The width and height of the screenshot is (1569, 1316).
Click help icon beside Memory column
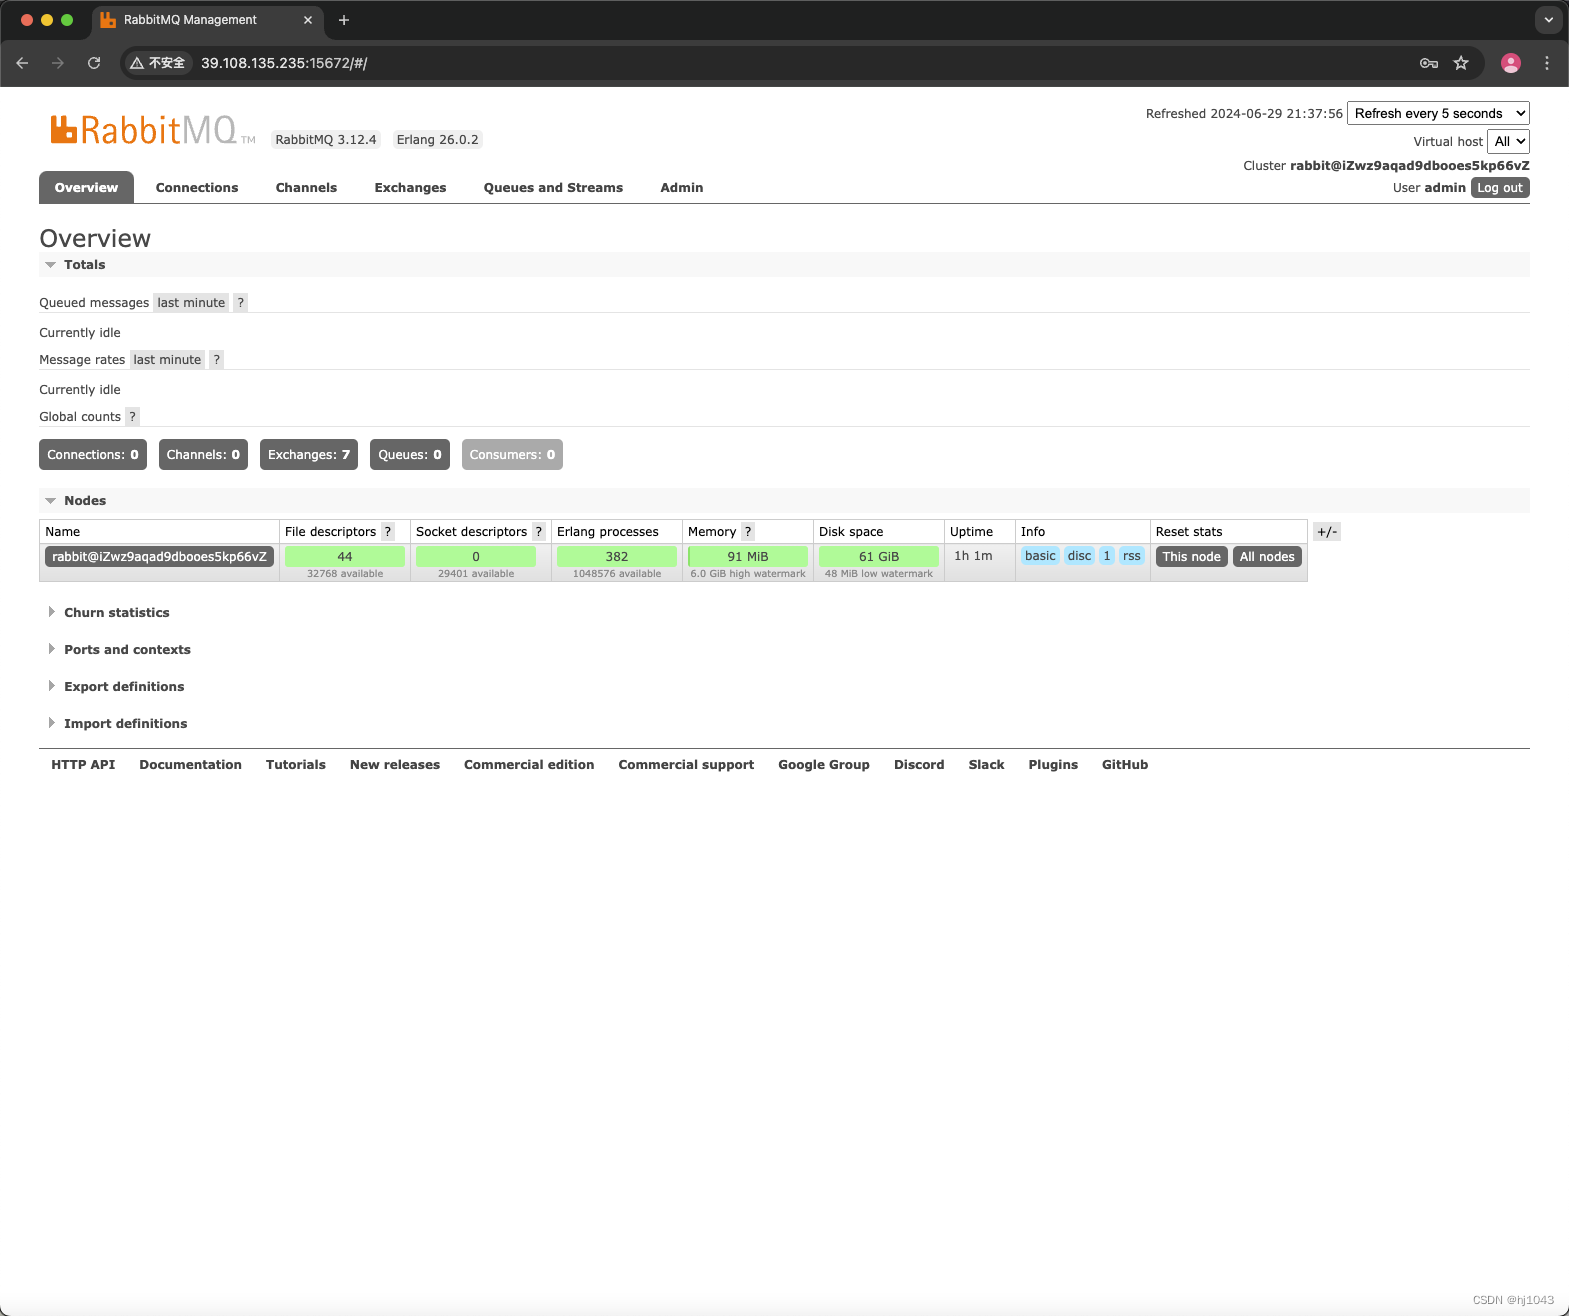coord(748,532)
